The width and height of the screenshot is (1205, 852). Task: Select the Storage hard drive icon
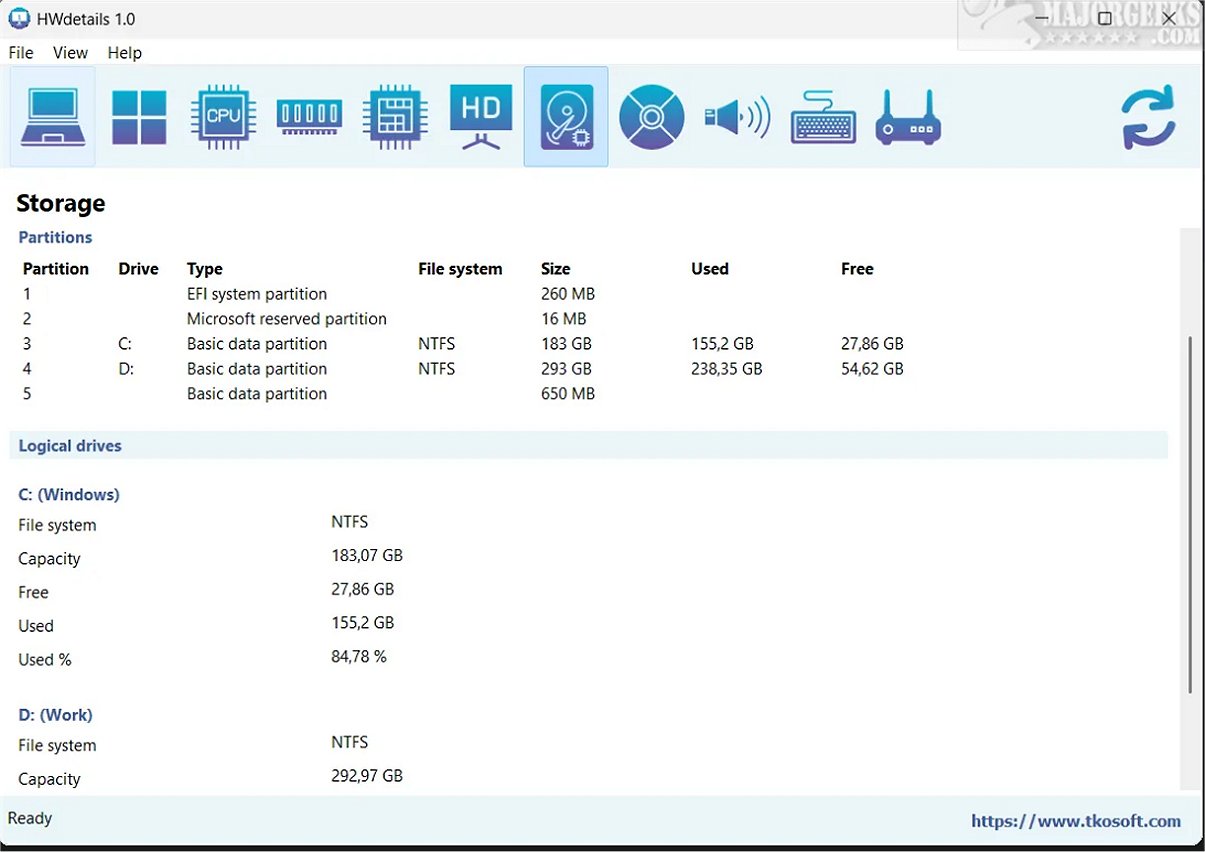566,117
